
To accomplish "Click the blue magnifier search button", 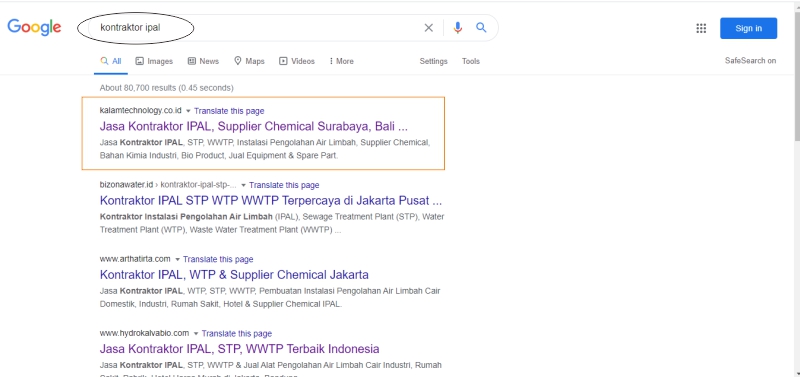I will (x=481, y=28).
